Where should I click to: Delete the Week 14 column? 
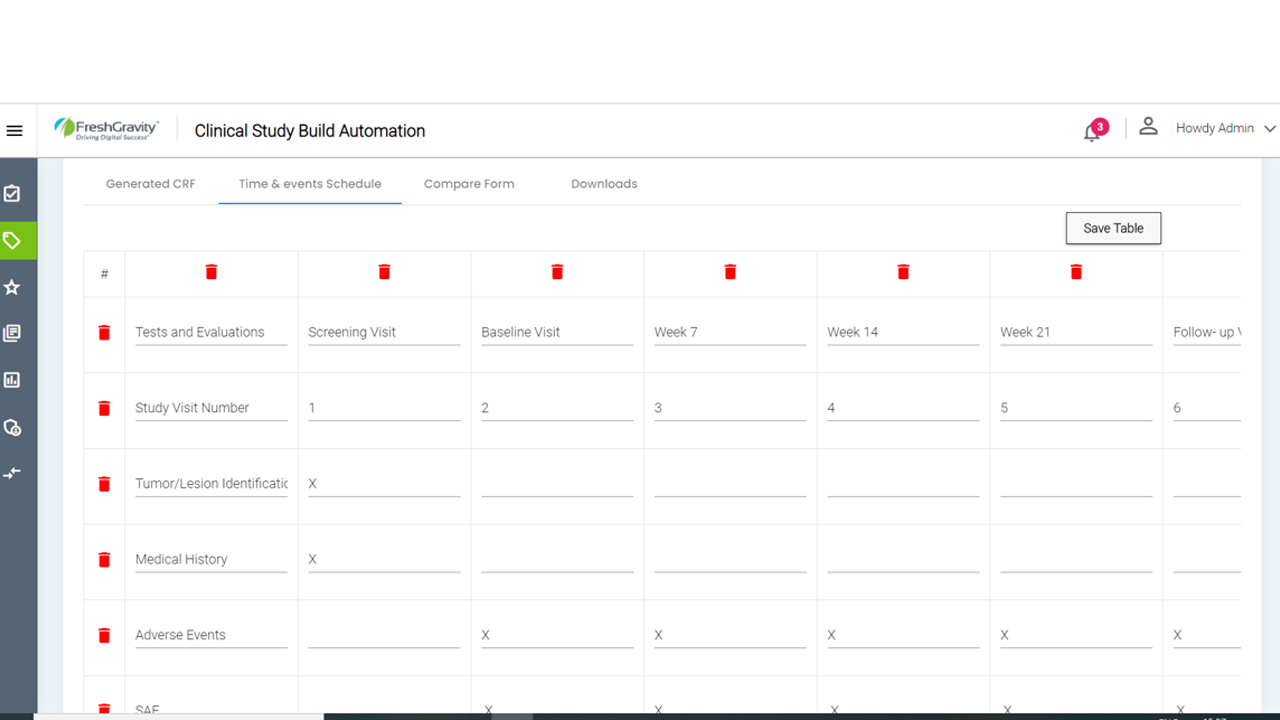903,272
